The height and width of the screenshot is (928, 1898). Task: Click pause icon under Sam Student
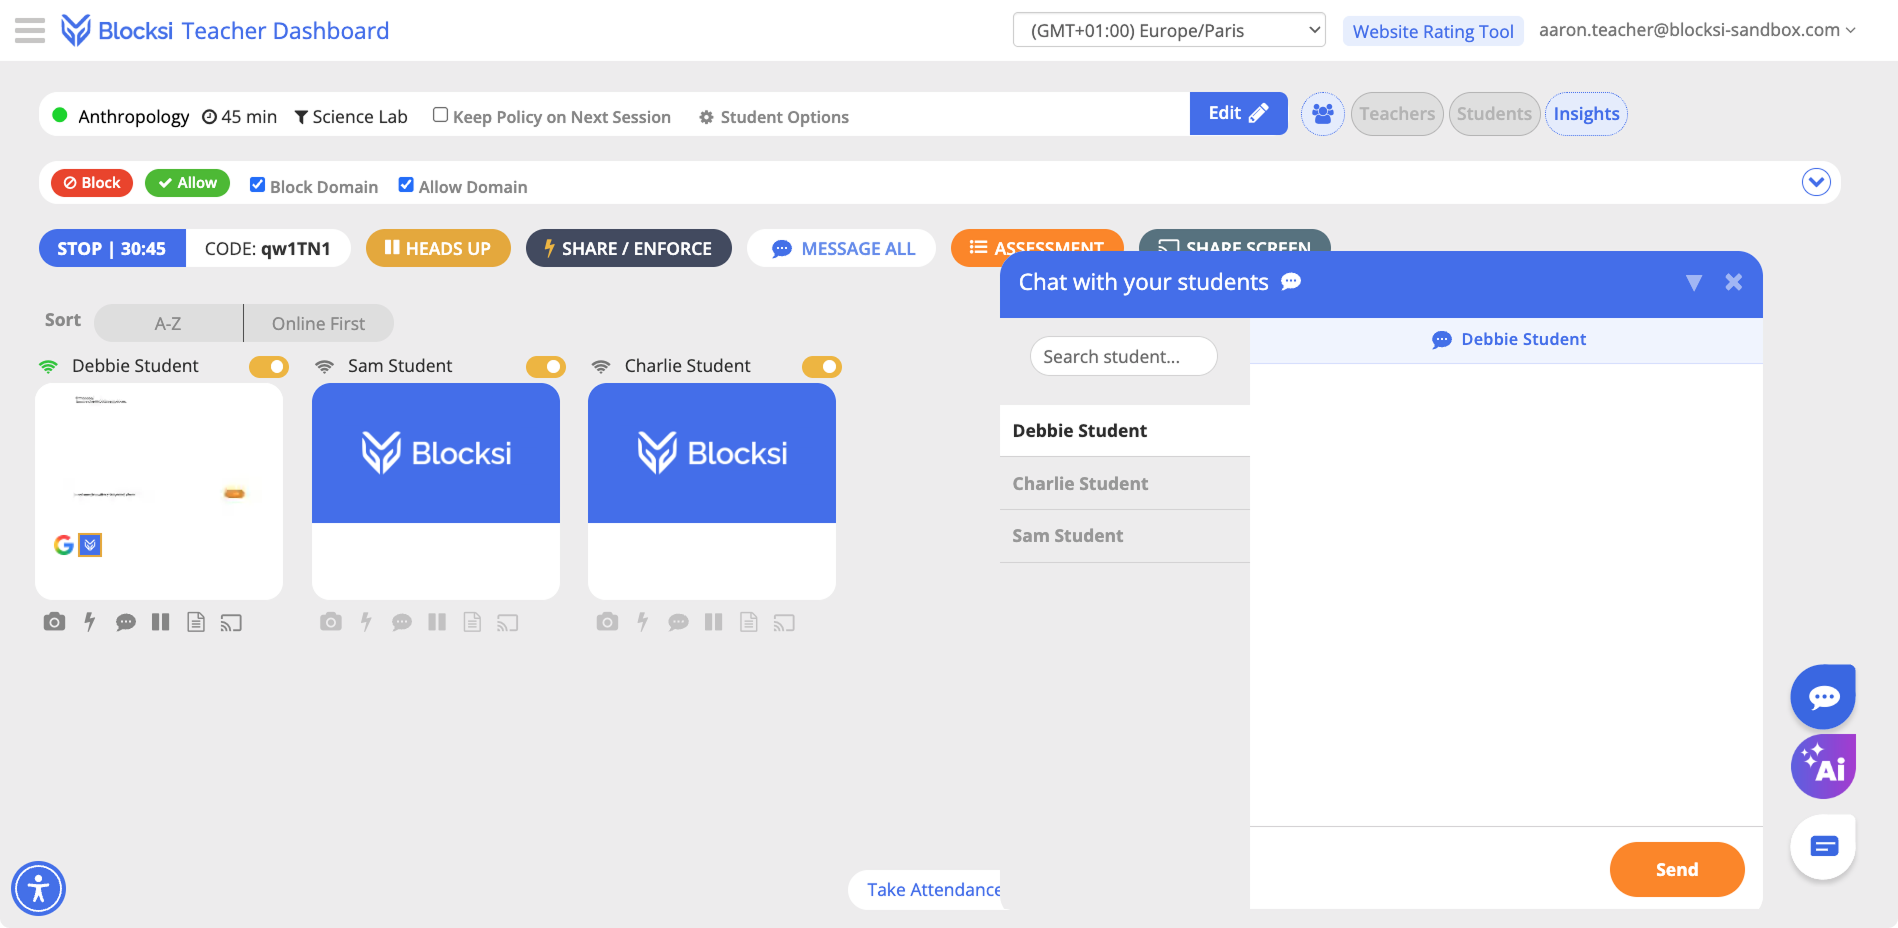(x=437, y=622)
